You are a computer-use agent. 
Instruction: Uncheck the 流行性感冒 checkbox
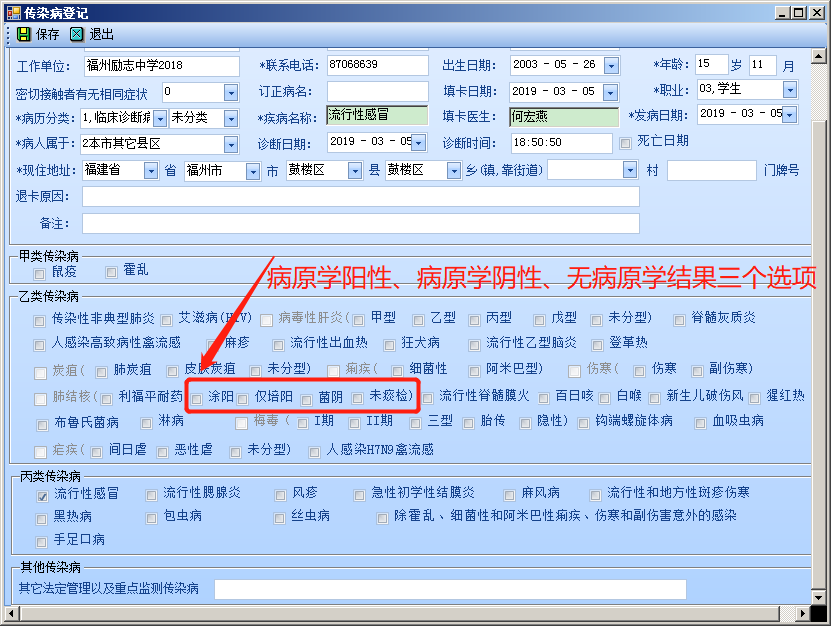[43, 496]
